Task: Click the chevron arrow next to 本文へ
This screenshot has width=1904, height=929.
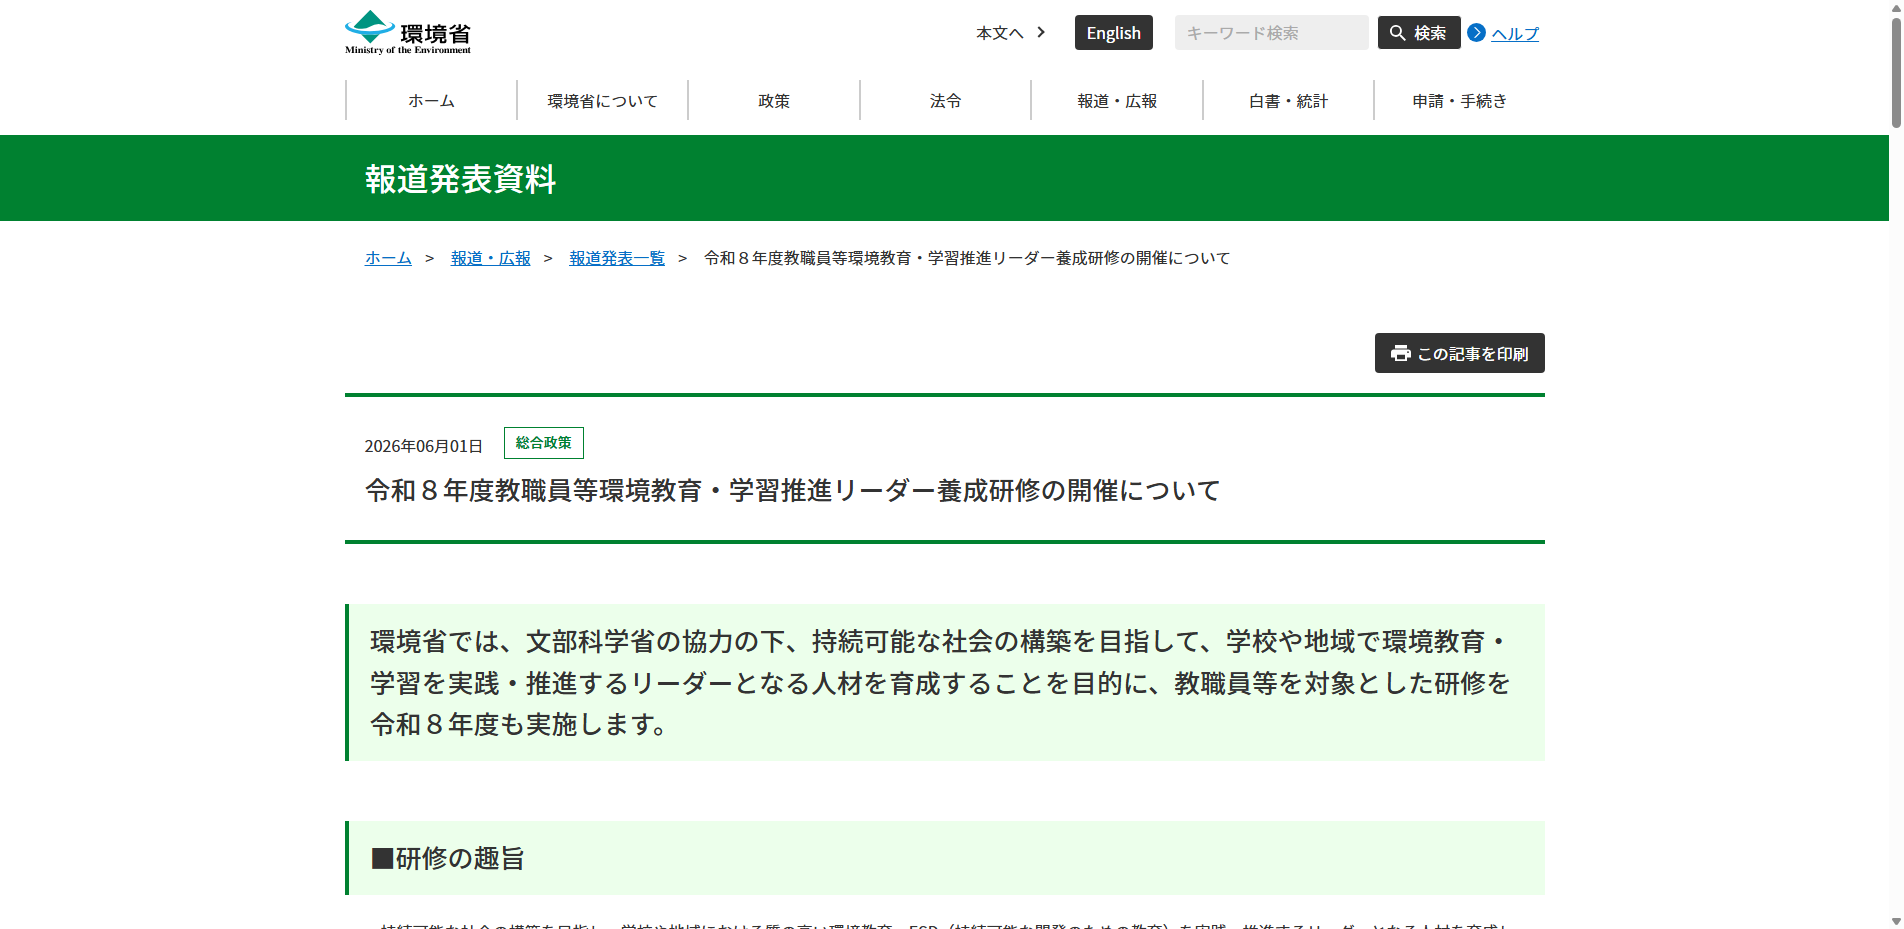Action: pyautogui.click(x=1041, y=32)
